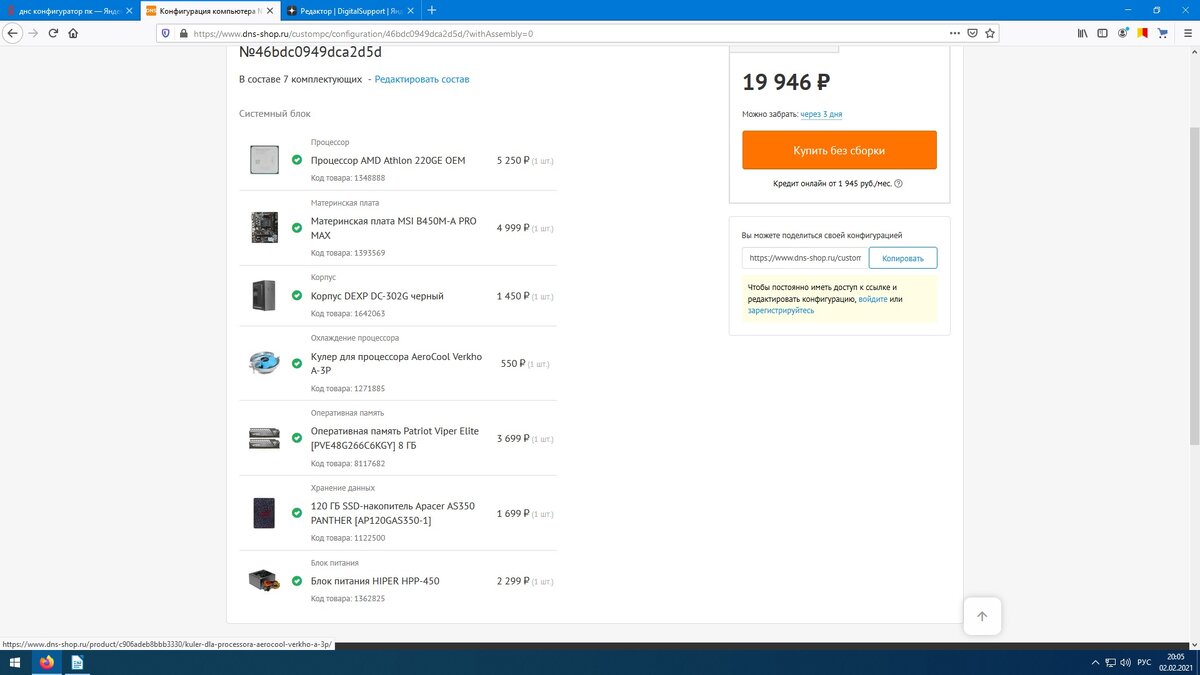This screenshot has width=1200, height=675.
Task: Click the scroll-to-top arrow button
Action: pos(982,616)
